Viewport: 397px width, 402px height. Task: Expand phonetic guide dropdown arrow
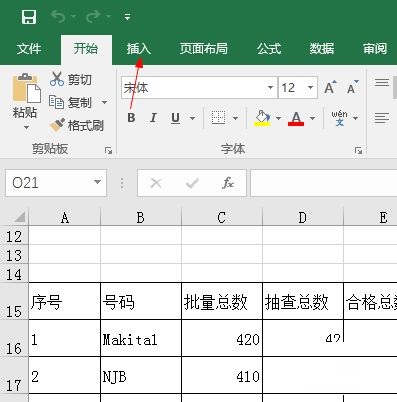point(355,118)
